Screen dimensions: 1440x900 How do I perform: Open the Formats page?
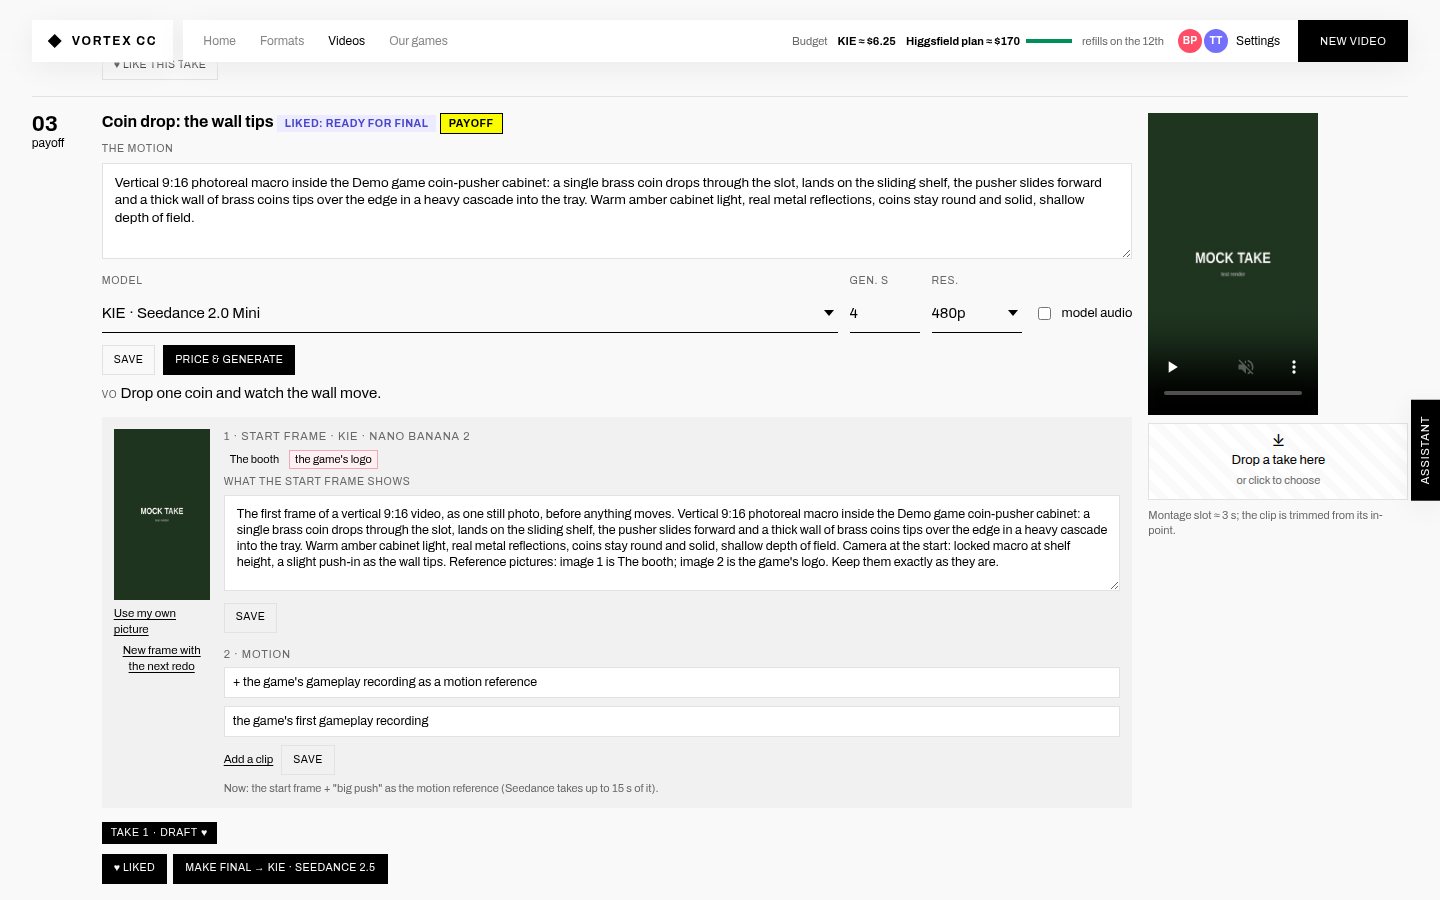point(282,41)
